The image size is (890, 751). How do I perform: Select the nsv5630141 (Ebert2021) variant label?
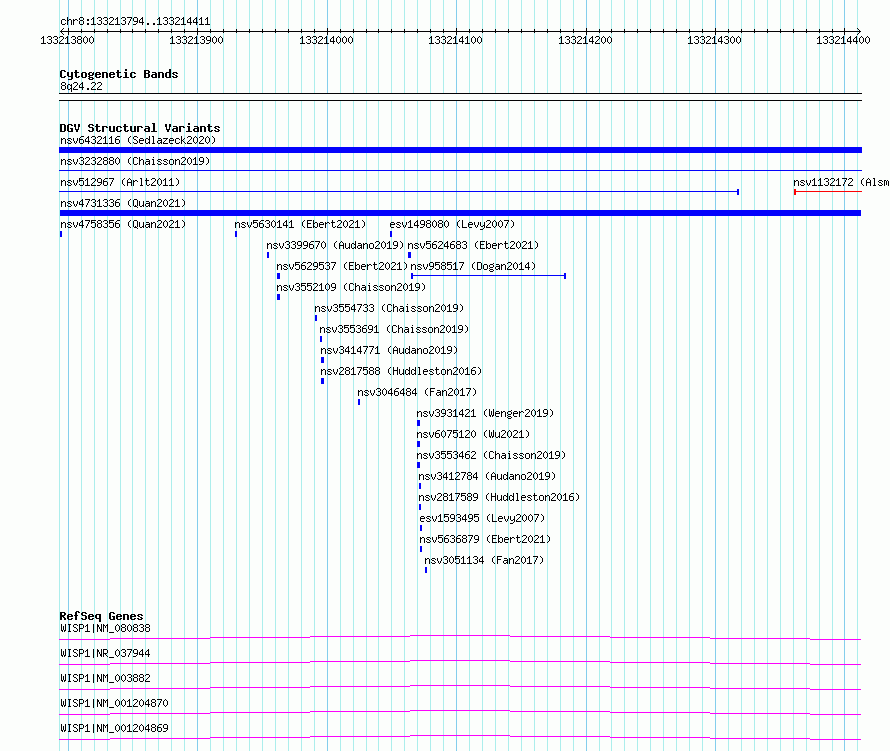click(x=300, y=224)
